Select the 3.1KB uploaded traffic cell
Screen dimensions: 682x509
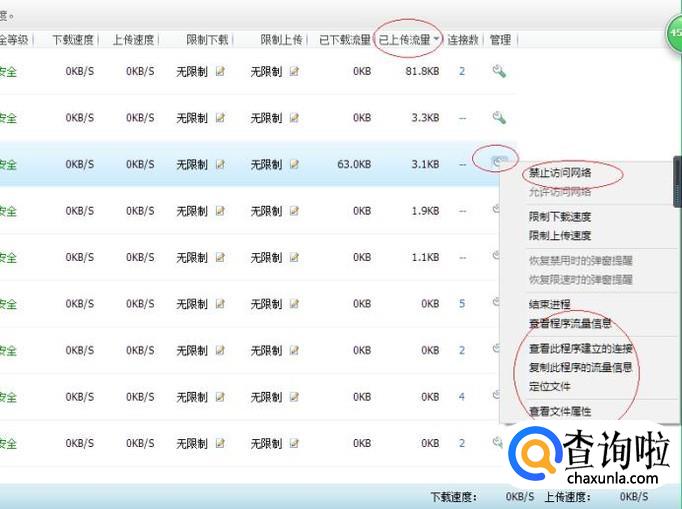425,164
